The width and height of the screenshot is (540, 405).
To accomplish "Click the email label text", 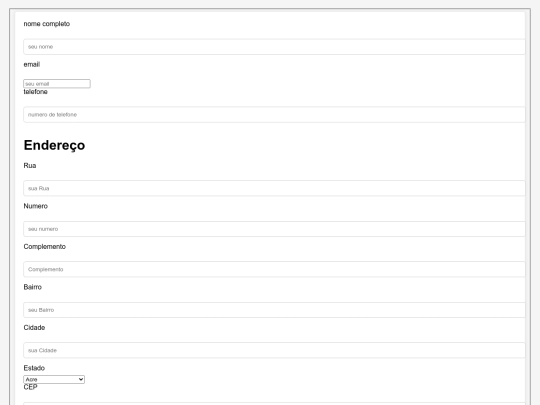I will coord(32,64).
